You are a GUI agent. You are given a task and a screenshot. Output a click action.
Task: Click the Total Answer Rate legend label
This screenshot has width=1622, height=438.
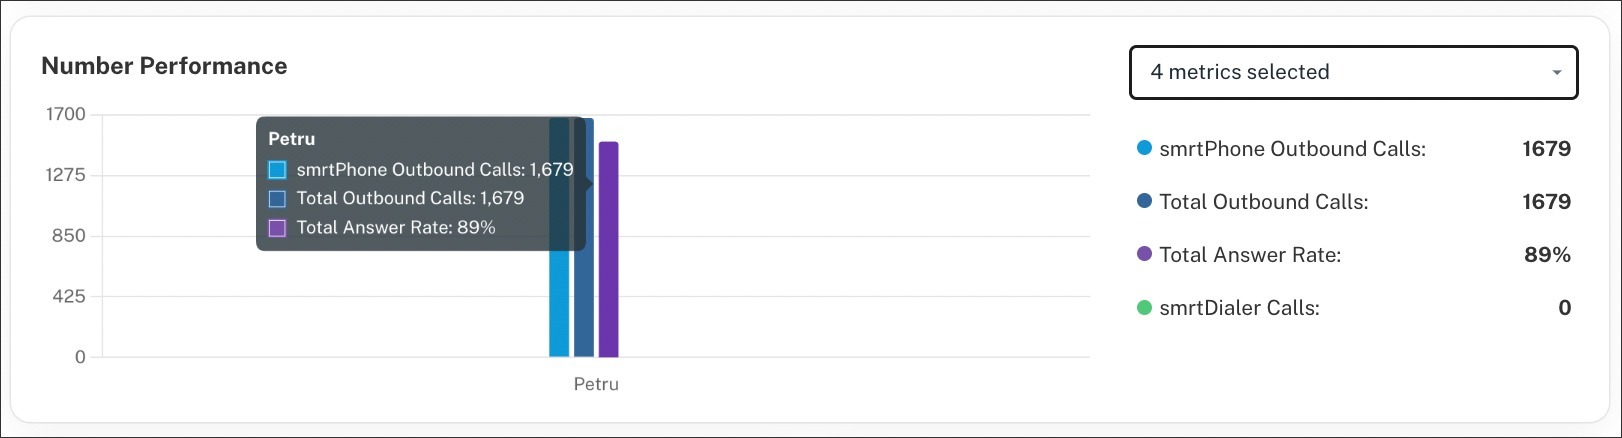(x=1249, y=255)
